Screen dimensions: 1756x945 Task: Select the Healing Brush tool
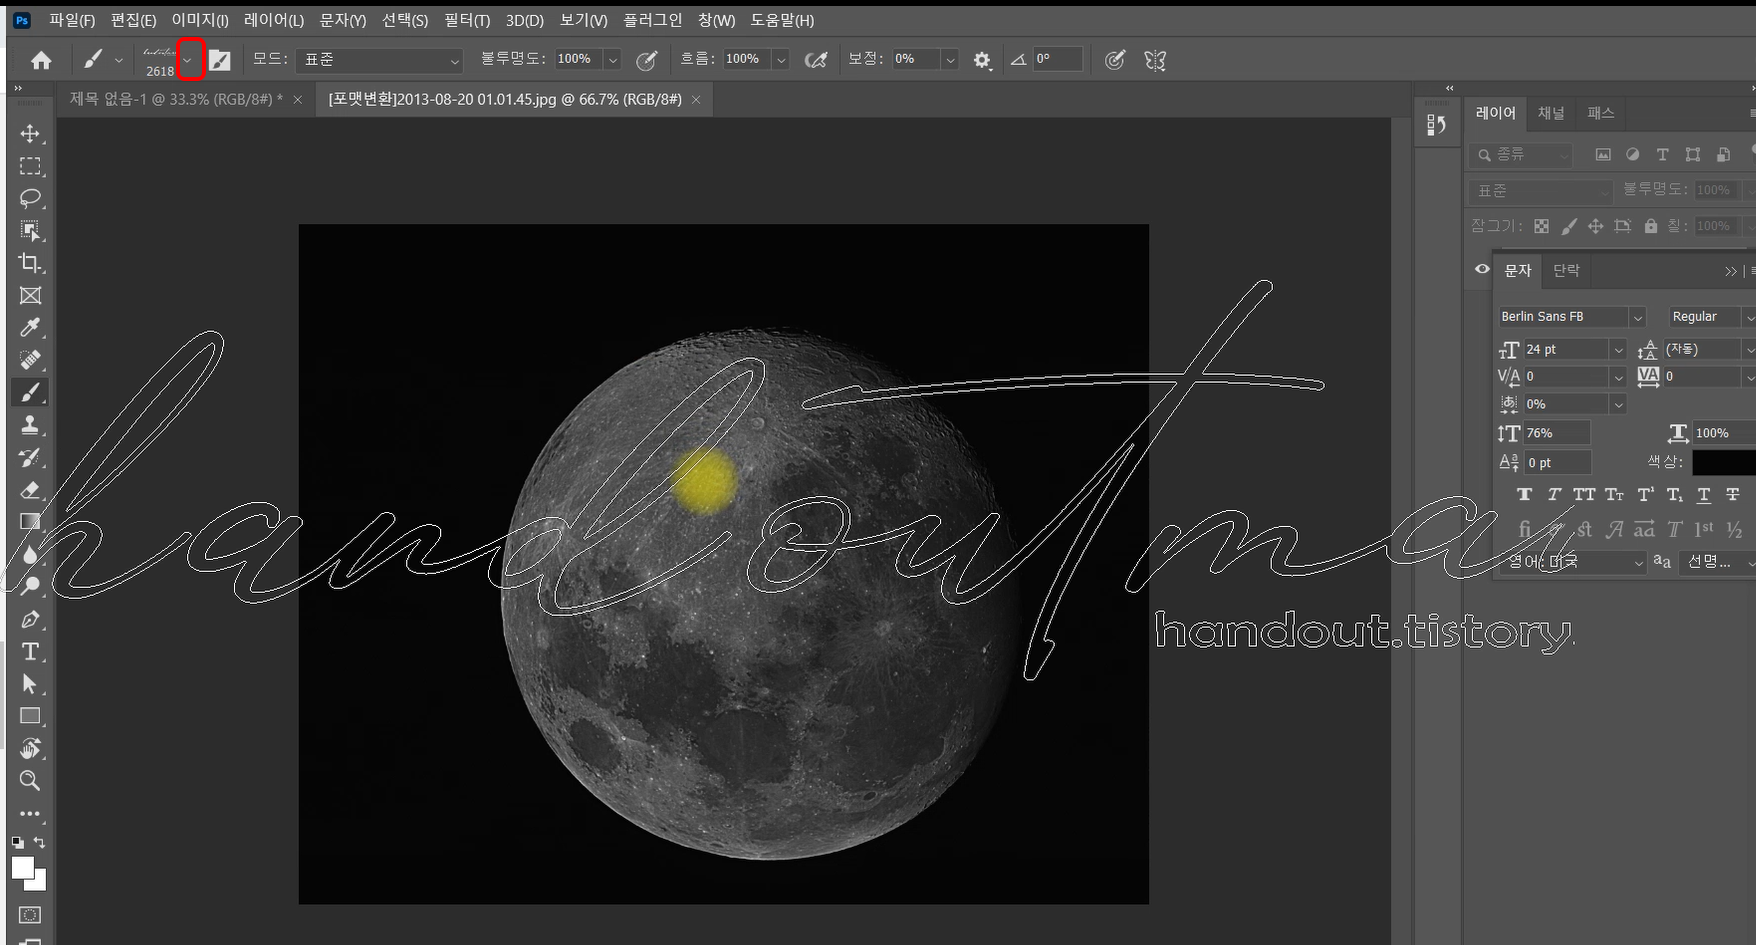point(30,360)
